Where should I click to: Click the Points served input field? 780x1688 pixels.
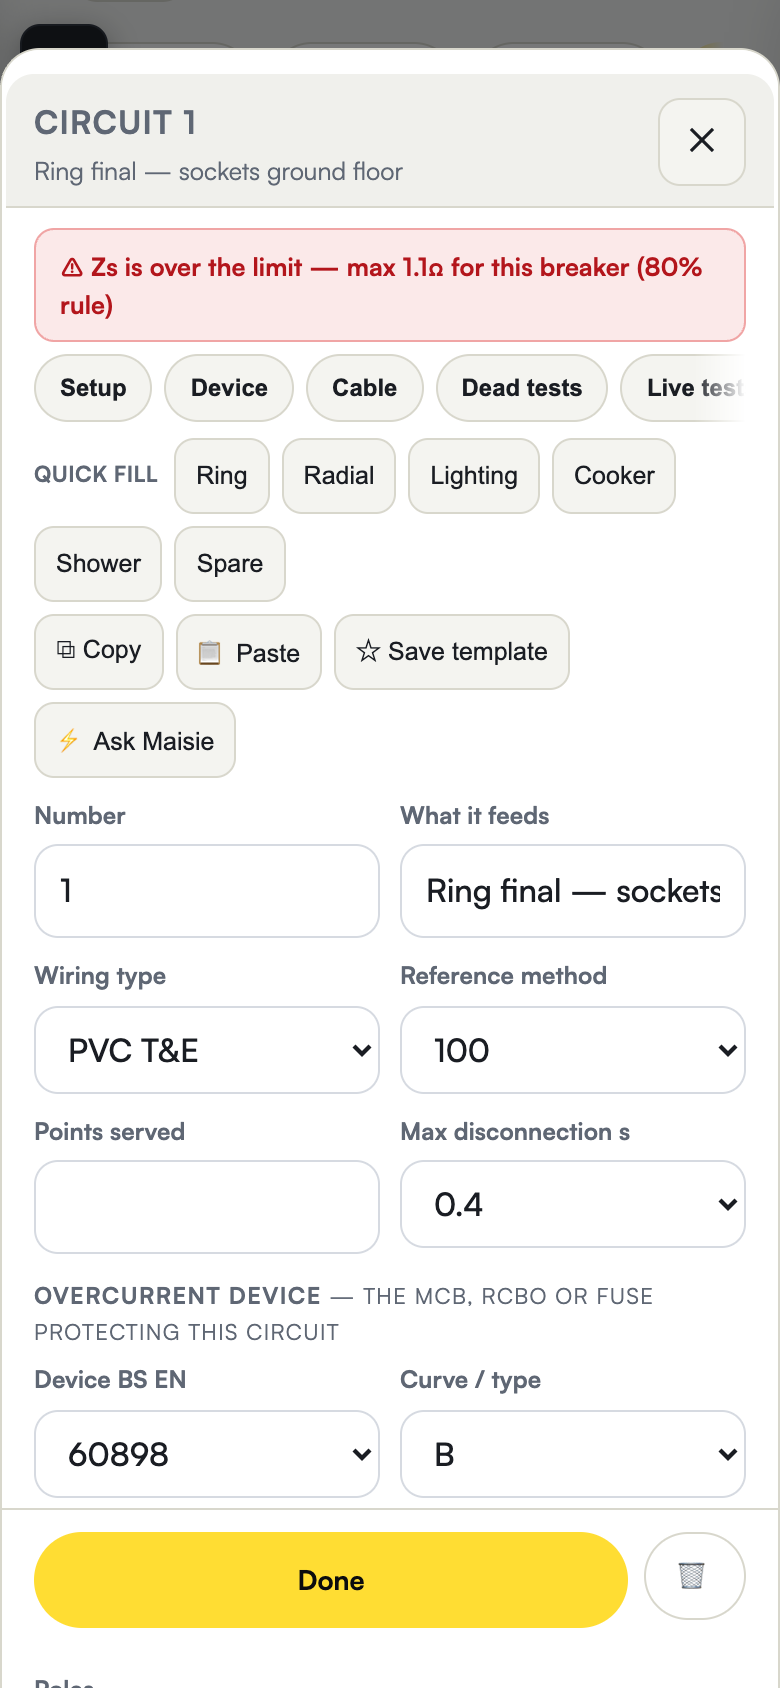tap(207, 1207)
